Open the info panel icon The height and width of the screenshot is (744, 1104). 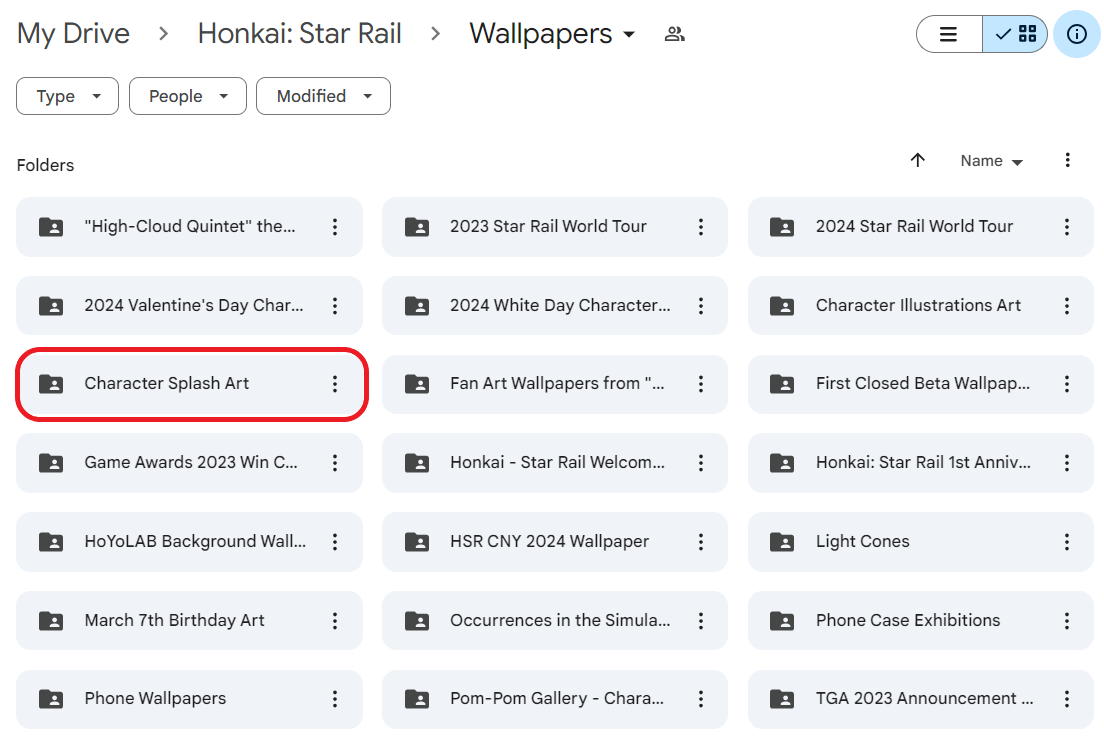coord(1076,34)
